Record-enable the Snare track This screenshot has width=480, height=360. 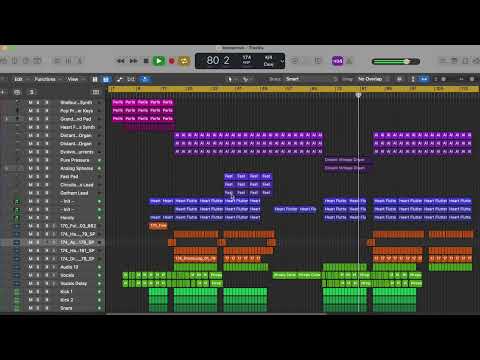(x=47, y=308)
